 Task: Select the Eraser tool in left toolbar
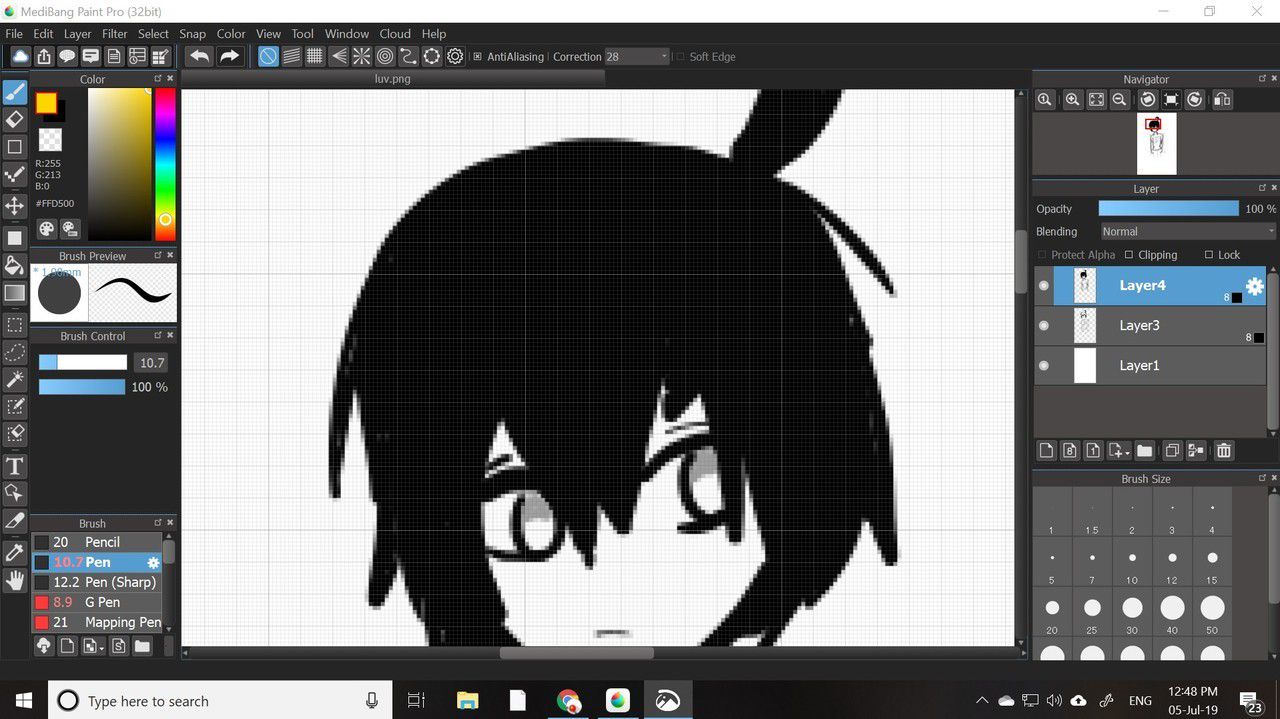tap(15, 120)
